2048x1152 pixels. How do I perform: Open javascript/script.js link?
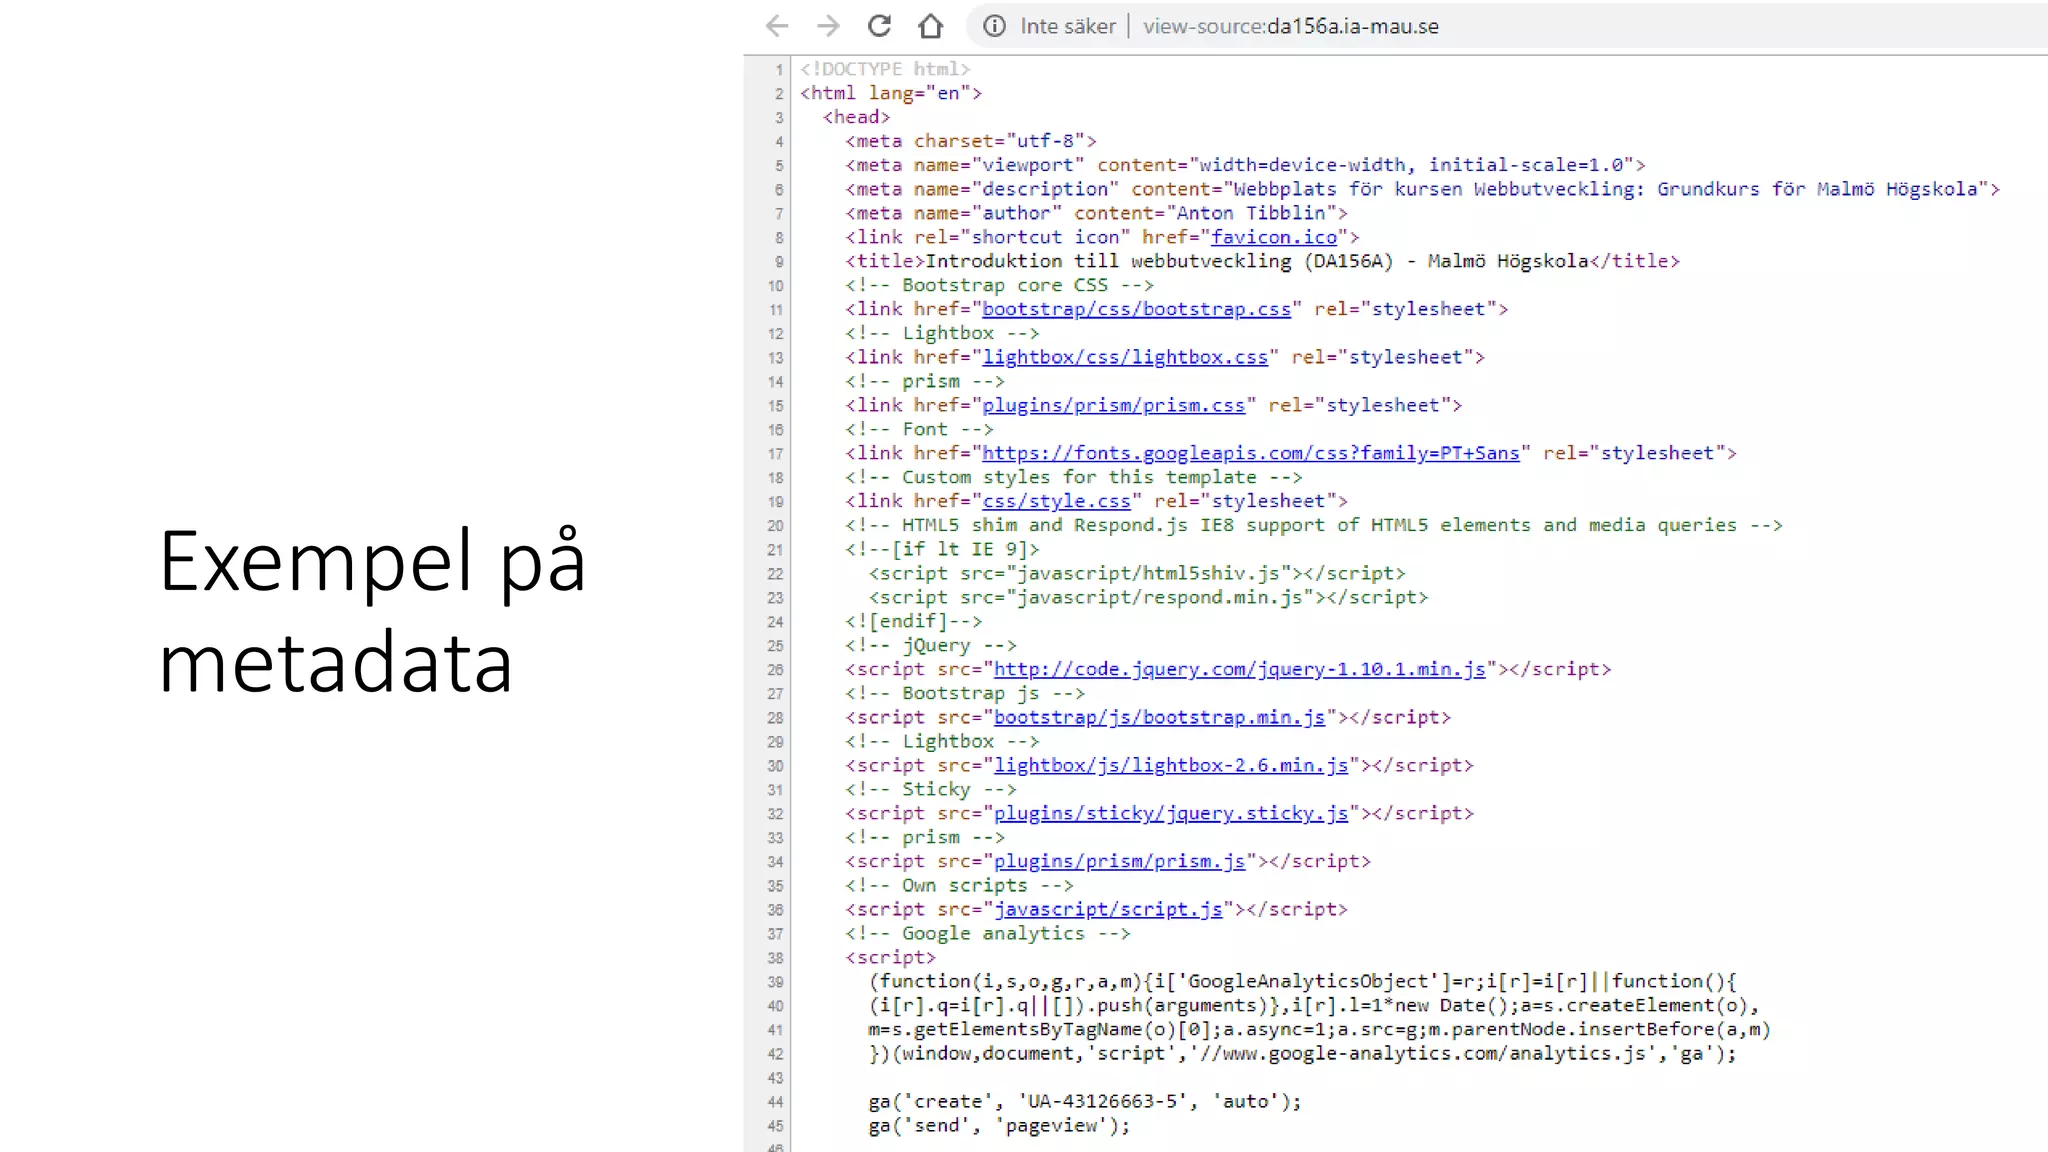1107,909
